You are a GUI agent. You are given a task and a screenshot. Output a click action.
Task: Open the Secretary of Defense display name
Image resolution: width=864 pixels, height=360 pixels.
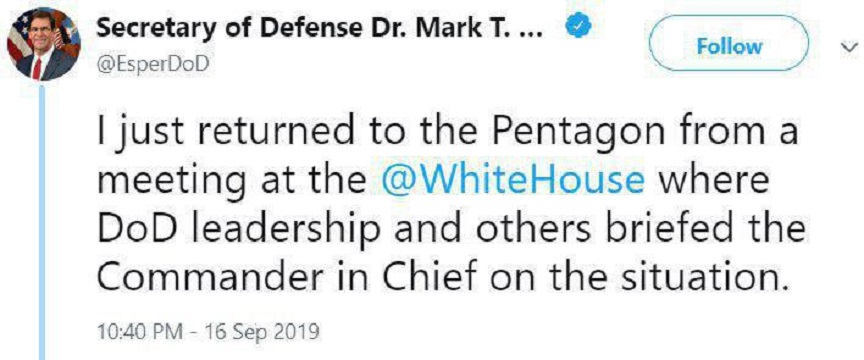point(320,29)
